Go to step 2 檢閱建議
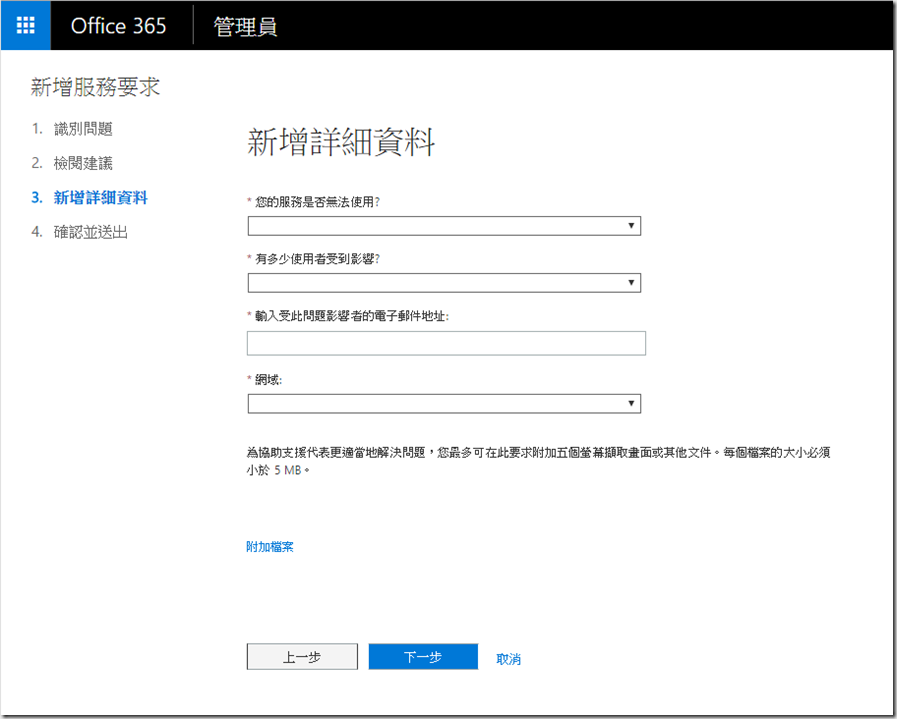897x719 pixels. coord(83,163)
